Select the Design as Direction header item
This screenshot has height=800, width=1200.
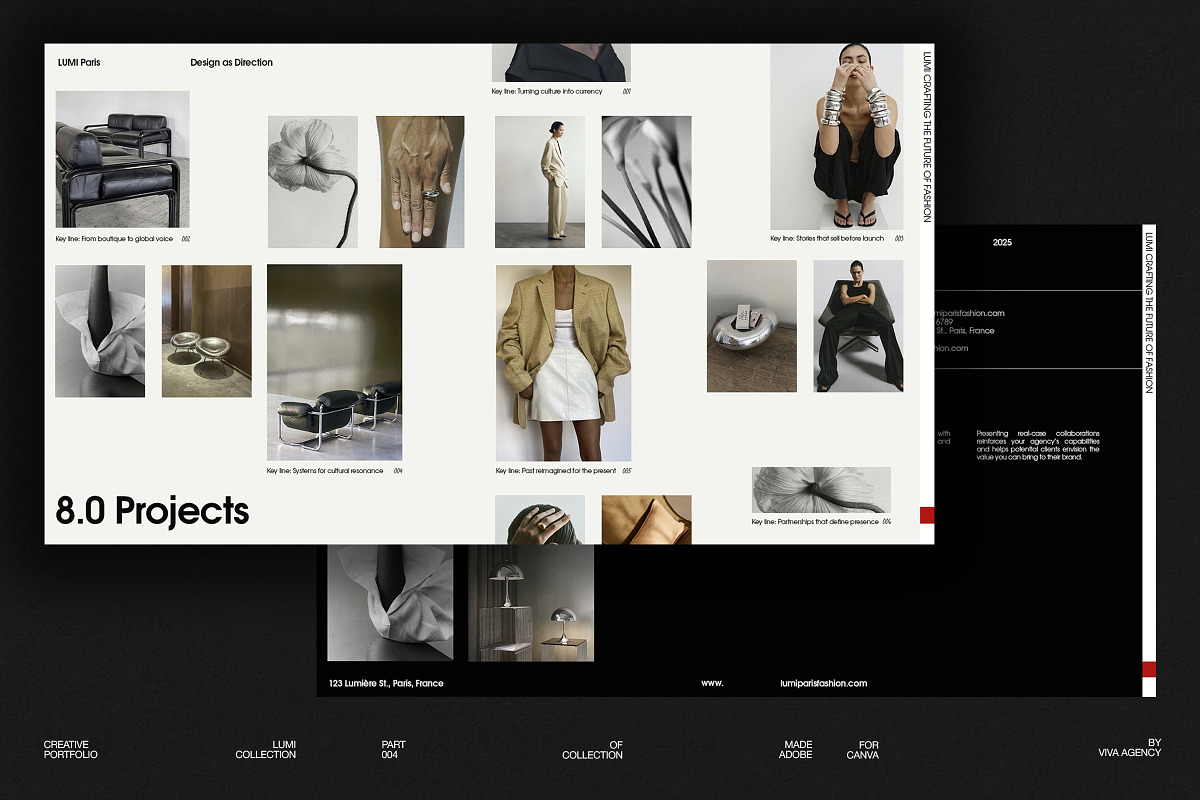click(231, 62)
